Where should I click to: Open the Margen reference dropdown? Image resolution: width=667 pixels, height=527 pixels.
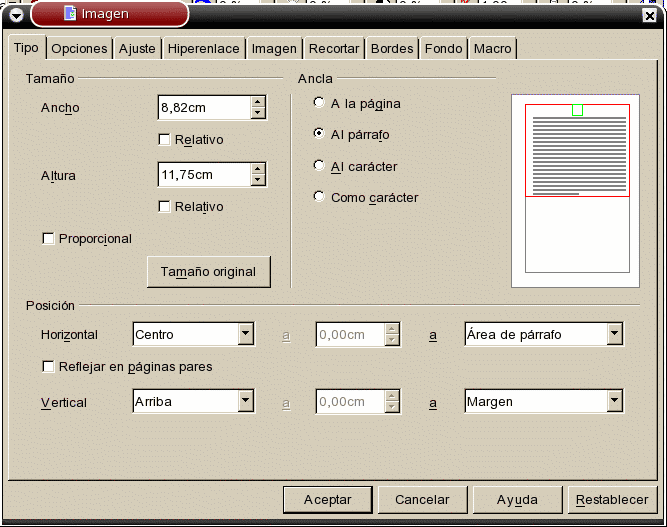pos(615,402)
